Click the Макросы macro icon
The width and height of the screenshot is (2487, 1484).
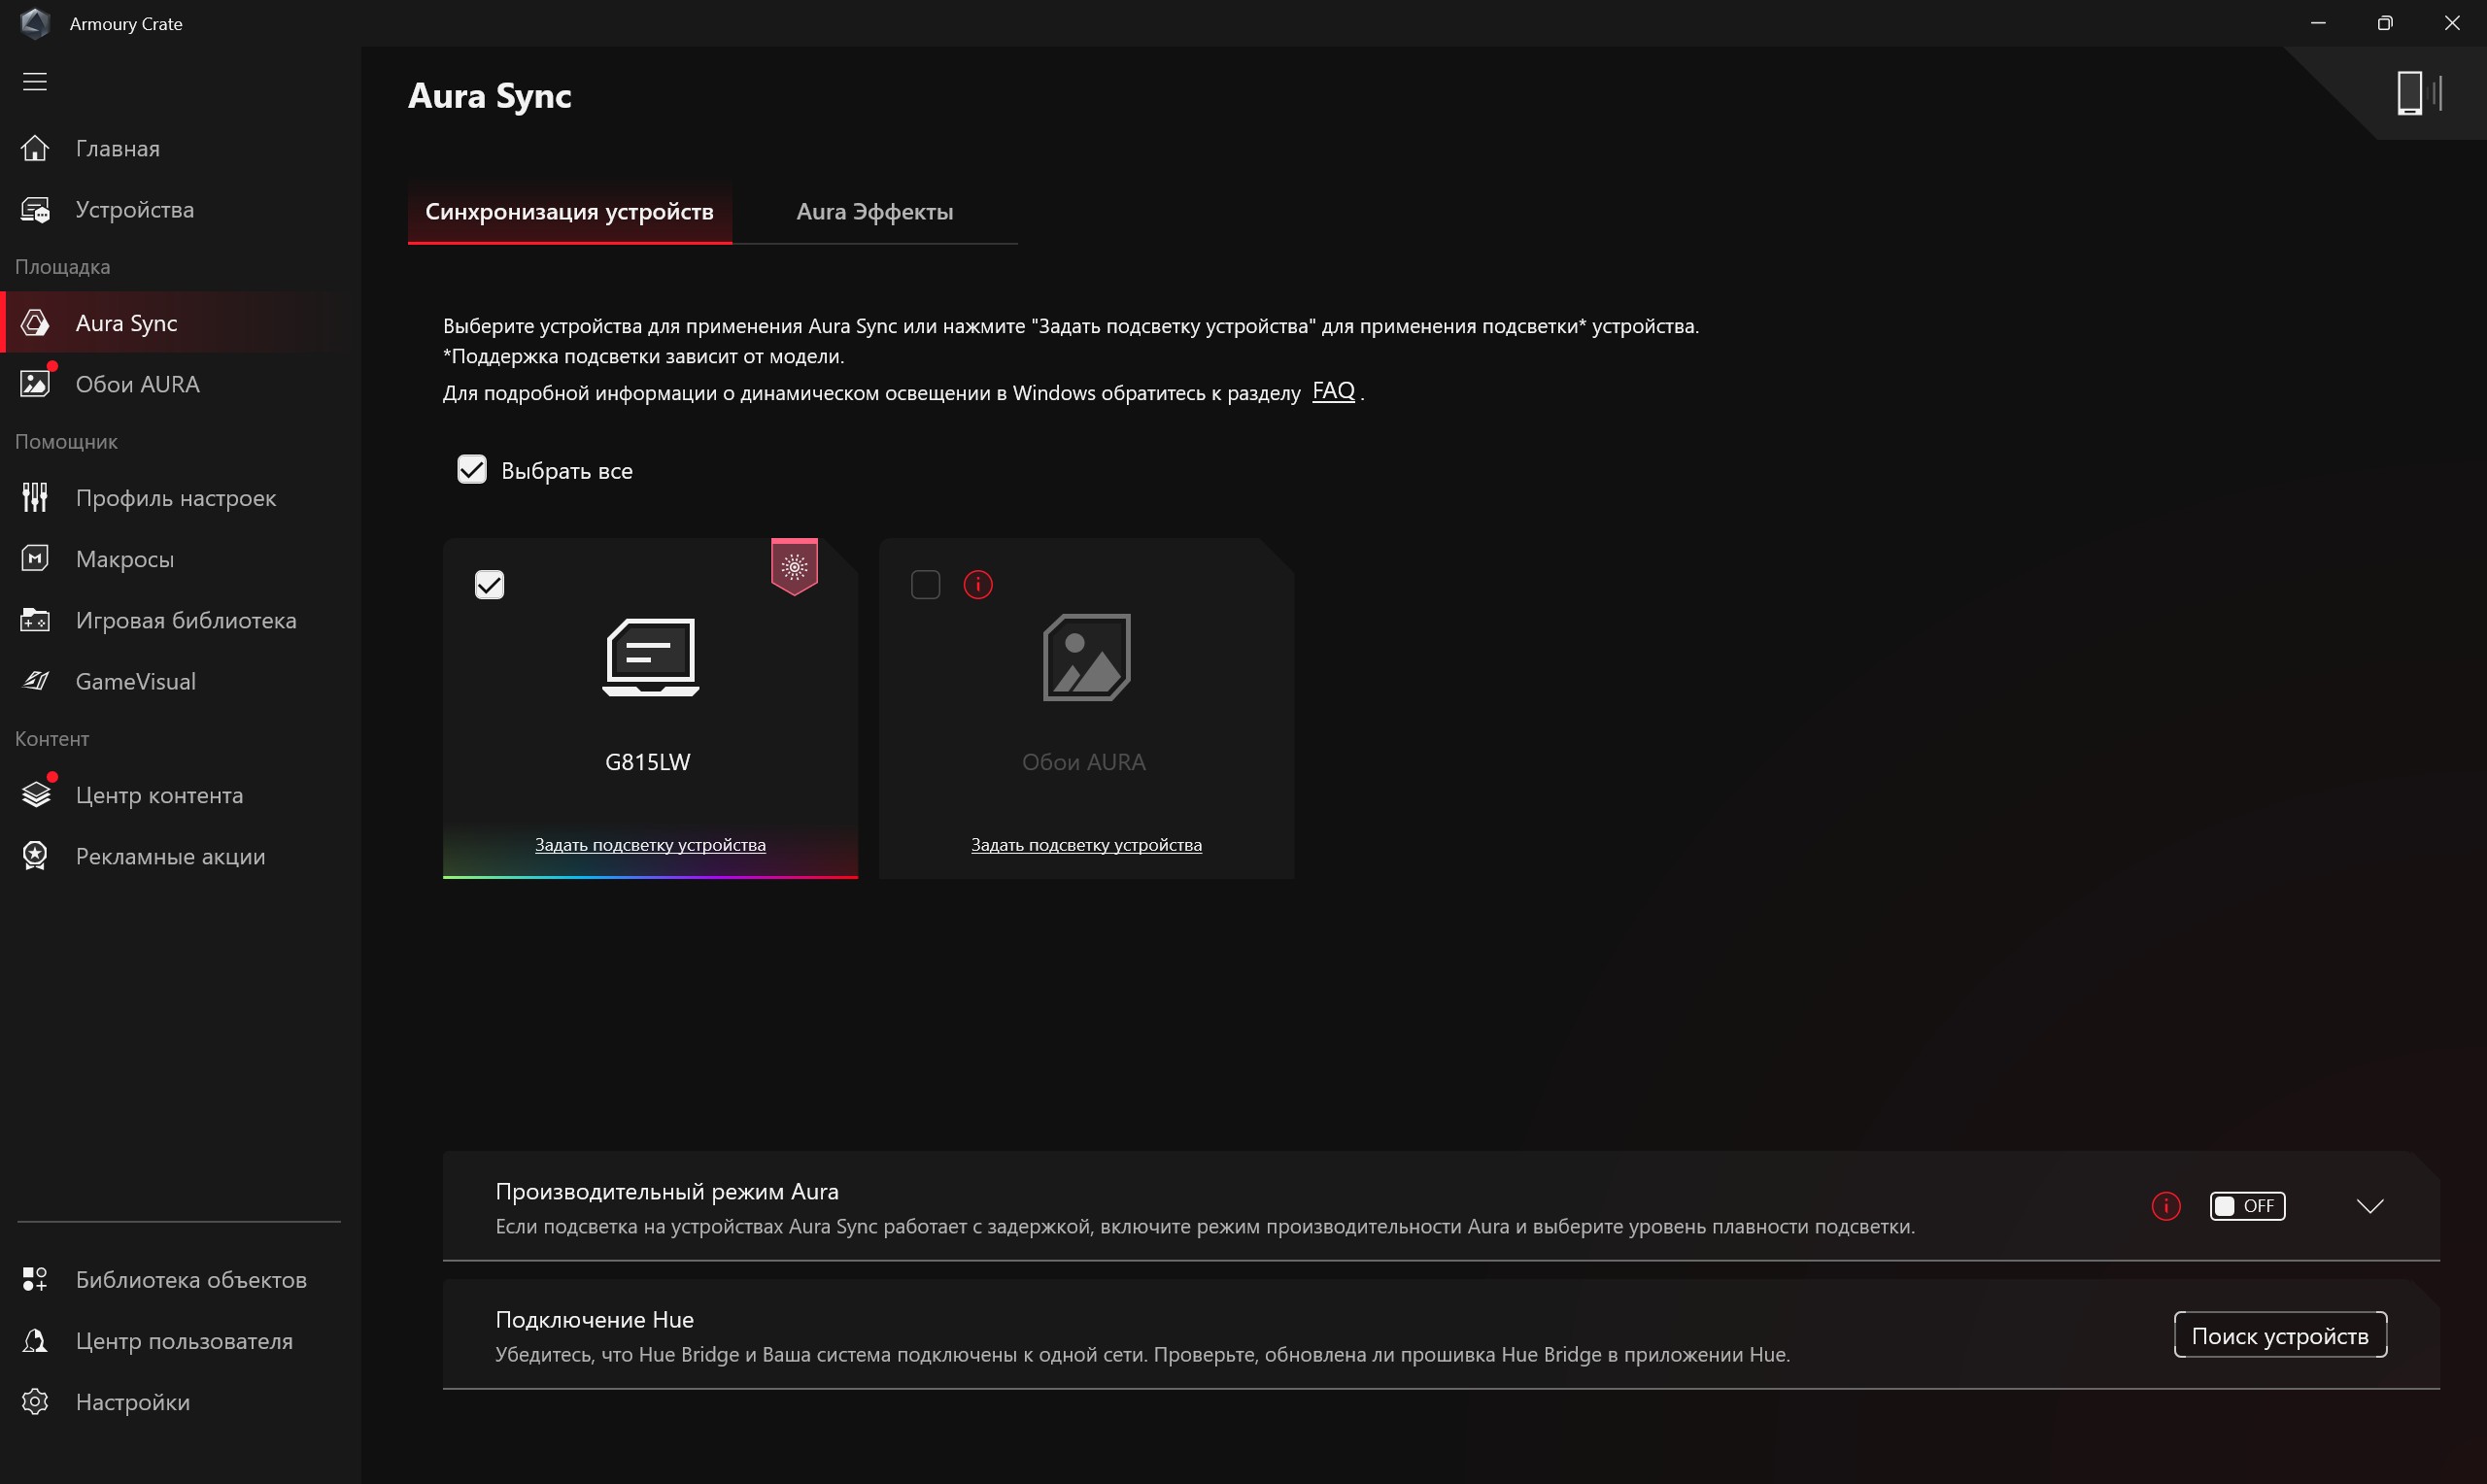(x=35, y=559)
